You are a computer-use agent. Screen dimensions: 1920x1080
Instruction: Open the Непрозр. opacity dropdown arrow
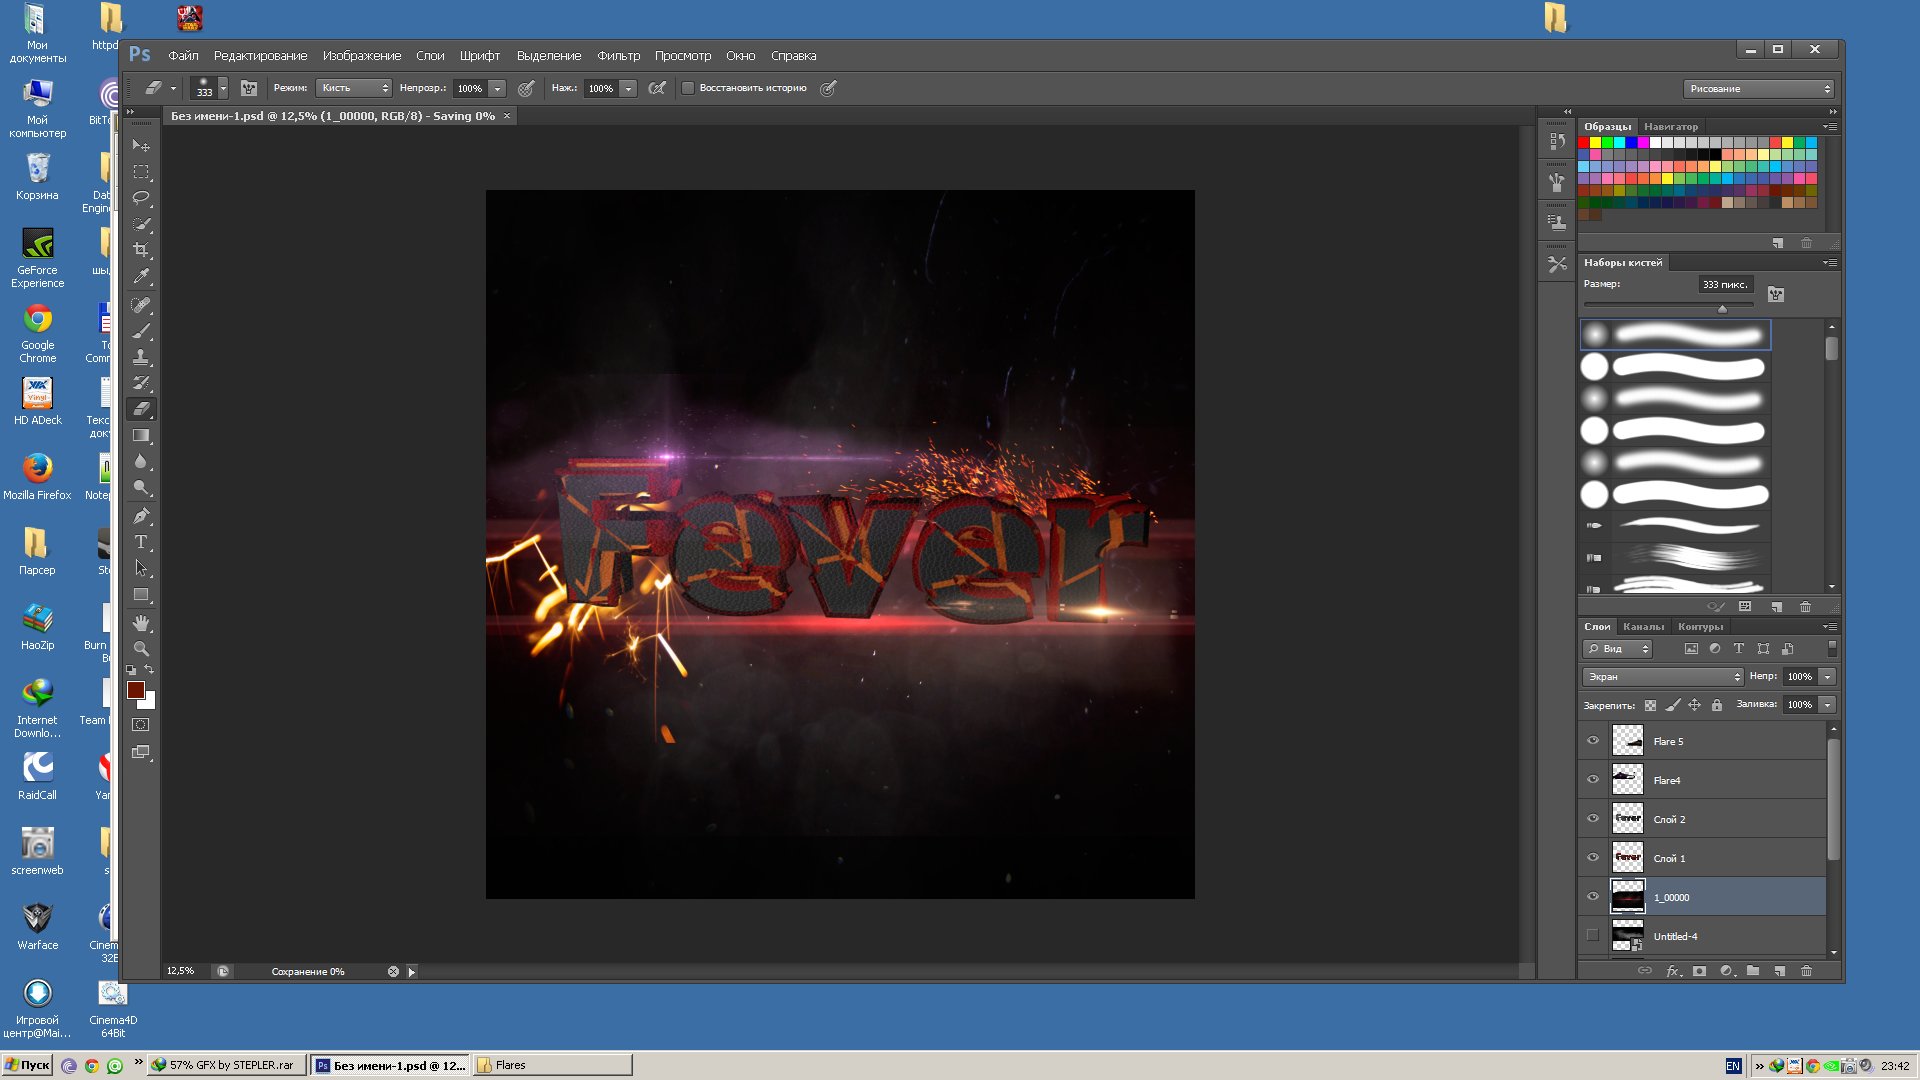pos(498,88)
